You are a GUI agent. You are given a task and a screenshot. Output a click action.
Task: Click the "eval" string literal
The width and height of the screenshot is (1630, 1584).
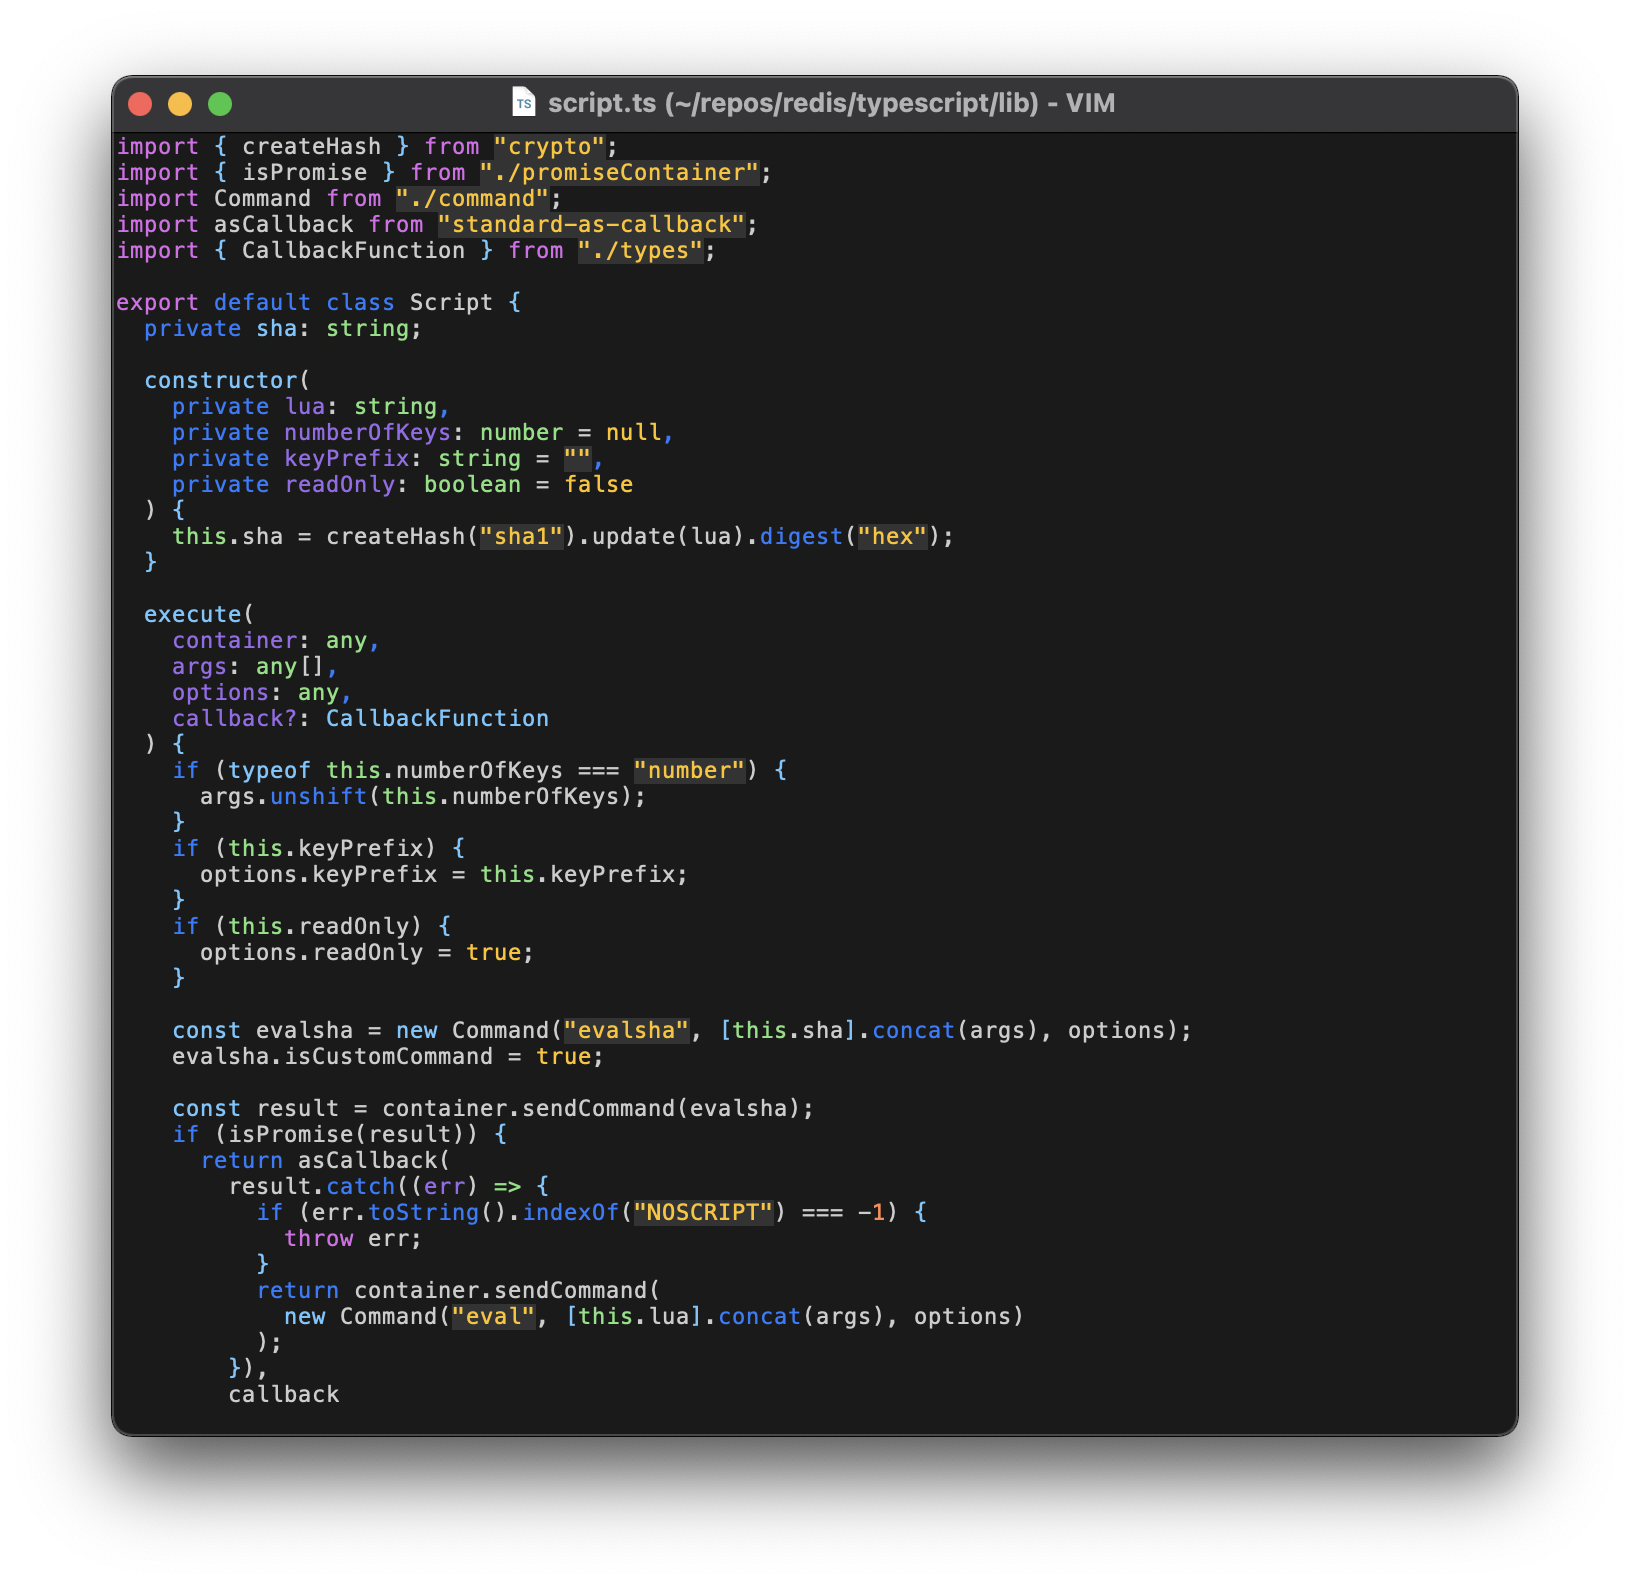pyautogui.click(x=493, y=1317)
